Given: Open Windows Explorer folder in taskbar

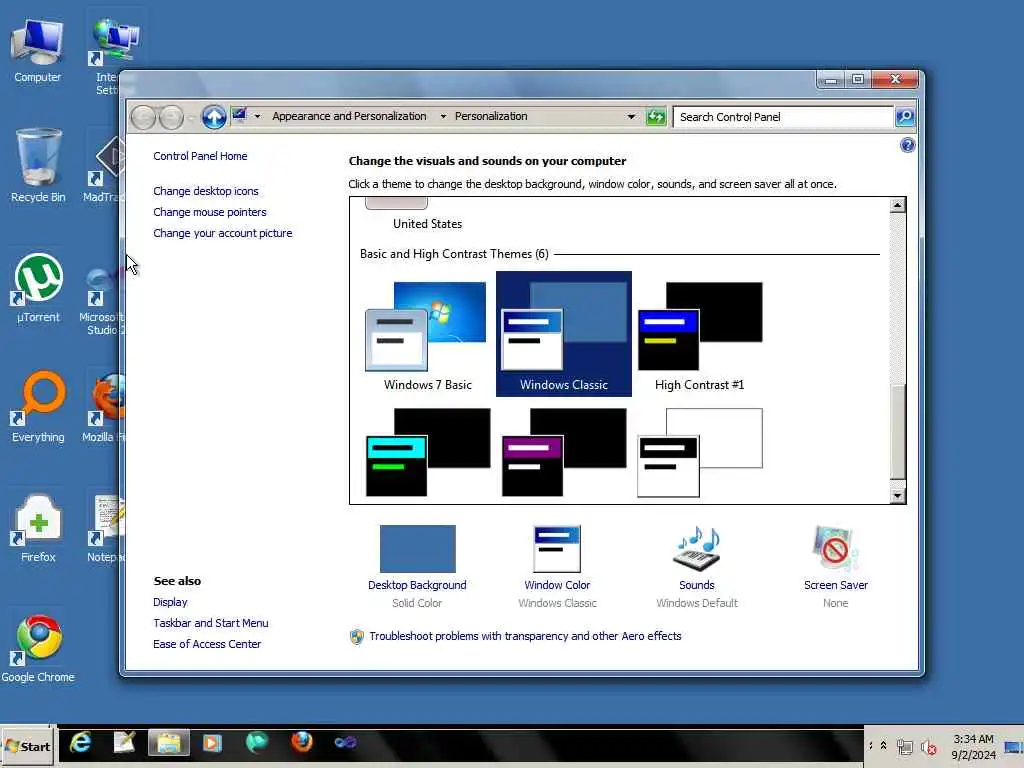Looking at the screenshot, I should click(x=168, y=743).
